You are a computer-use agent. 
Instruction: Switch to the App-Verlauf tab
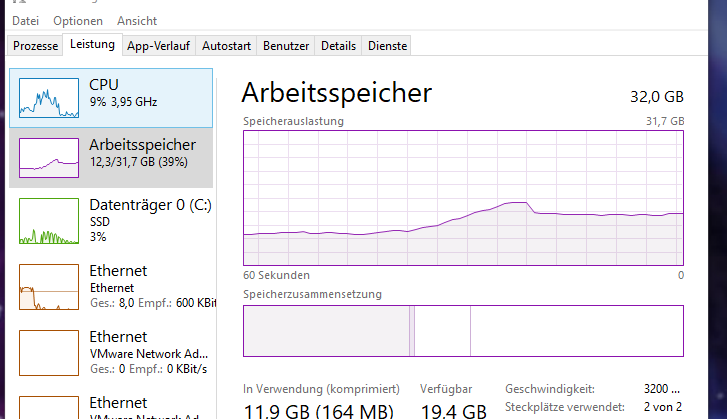pos(159,46)
